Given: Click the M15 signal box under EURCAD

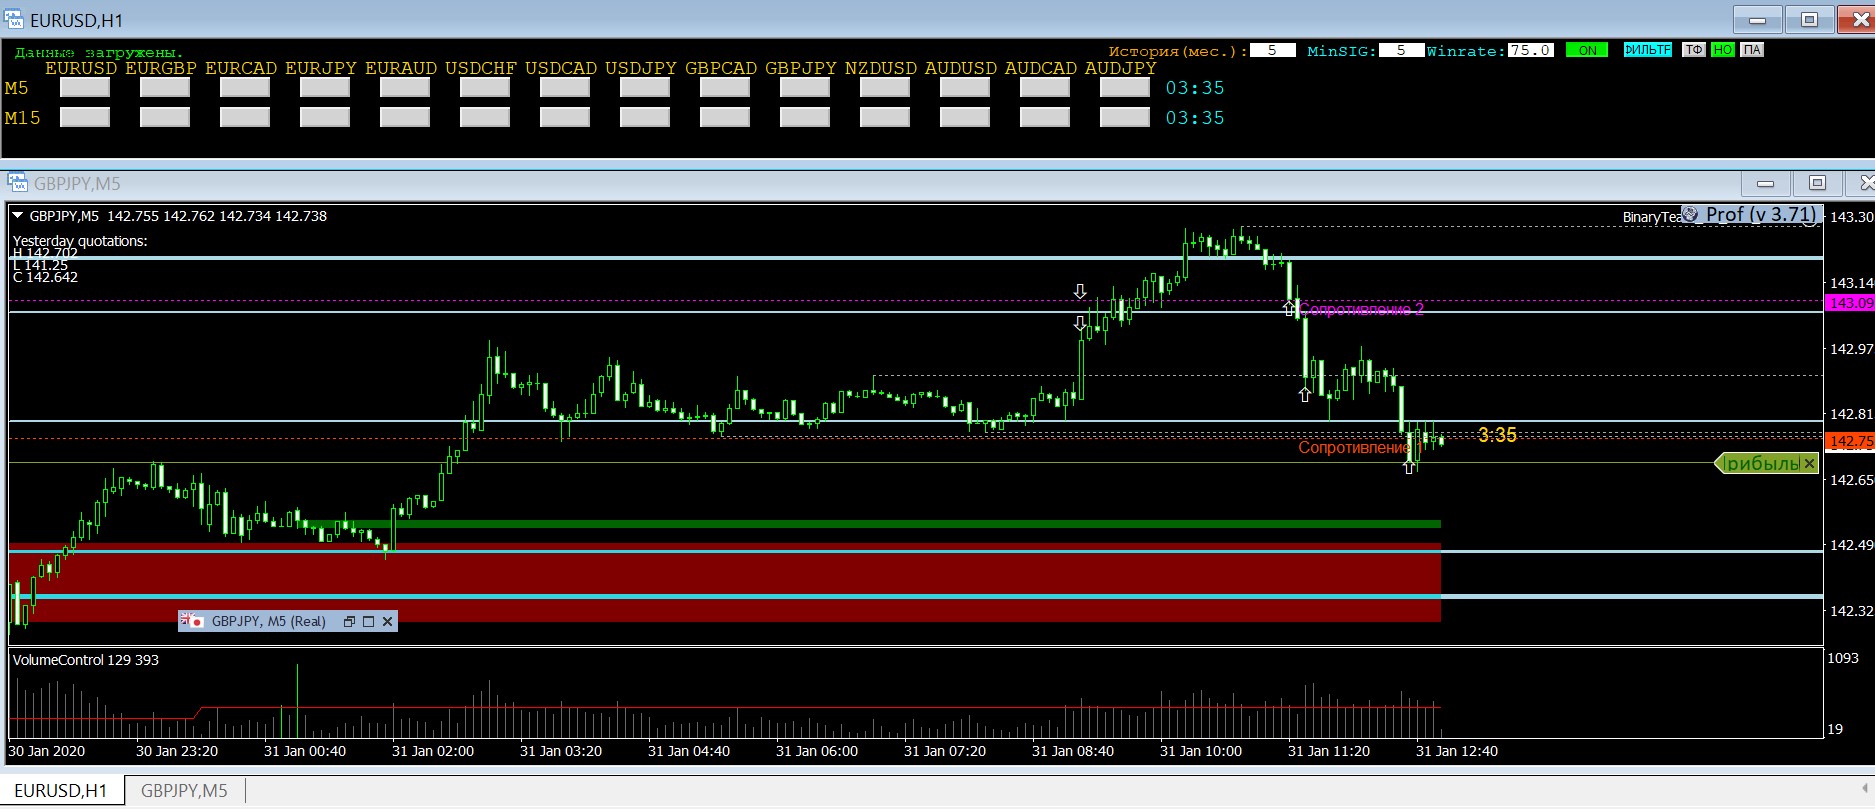Looking at the screenshot, I should click(x=245, y=118).
